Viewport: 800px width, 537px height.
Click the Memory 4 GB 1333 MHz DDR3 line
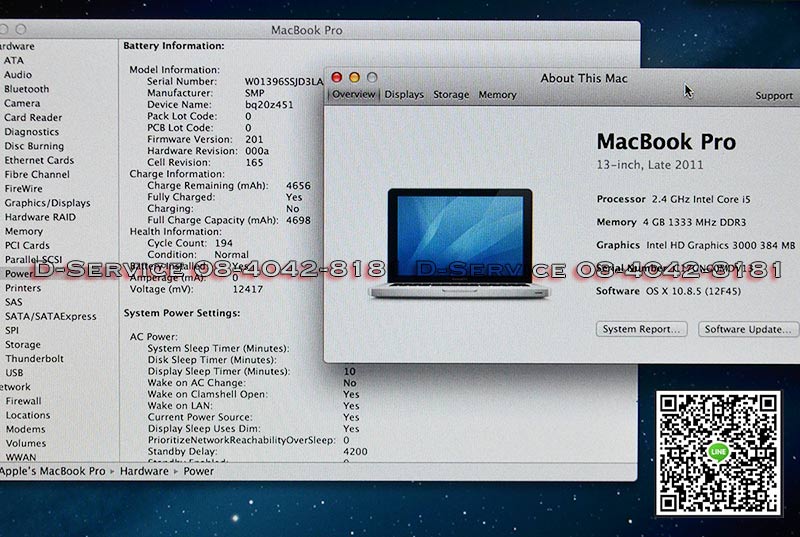671,222
